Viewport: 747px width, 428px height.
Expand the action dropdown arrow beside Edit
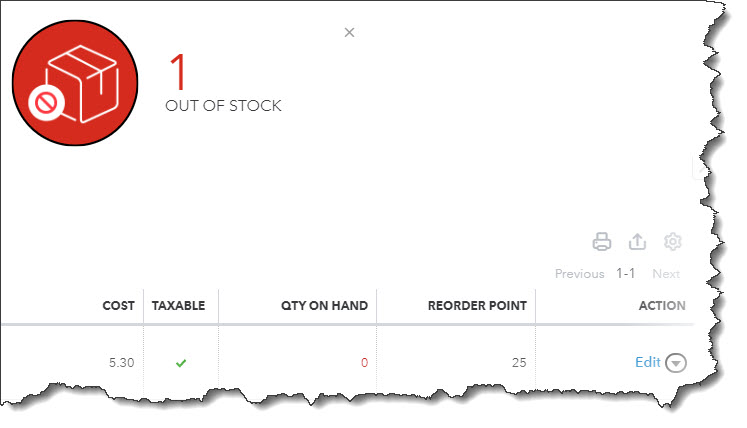pos(676,363)
